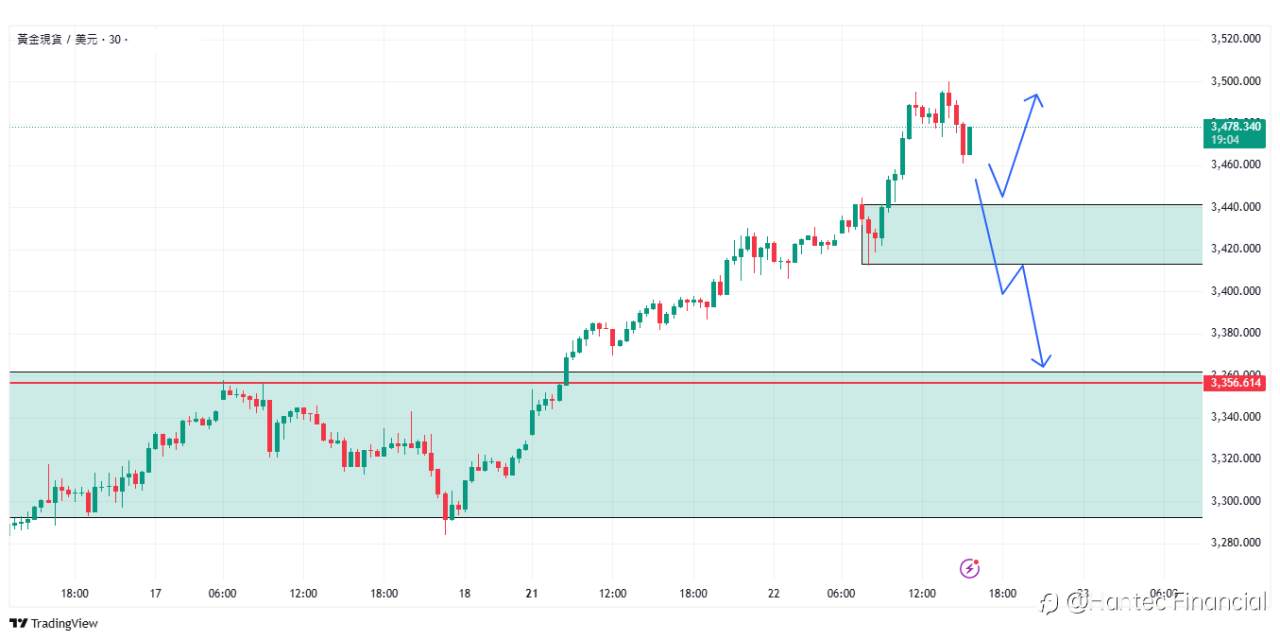This screenshot has height=640, width=1280.
Task: Click the 3,280.000 price axis label
Action: 1233,542
